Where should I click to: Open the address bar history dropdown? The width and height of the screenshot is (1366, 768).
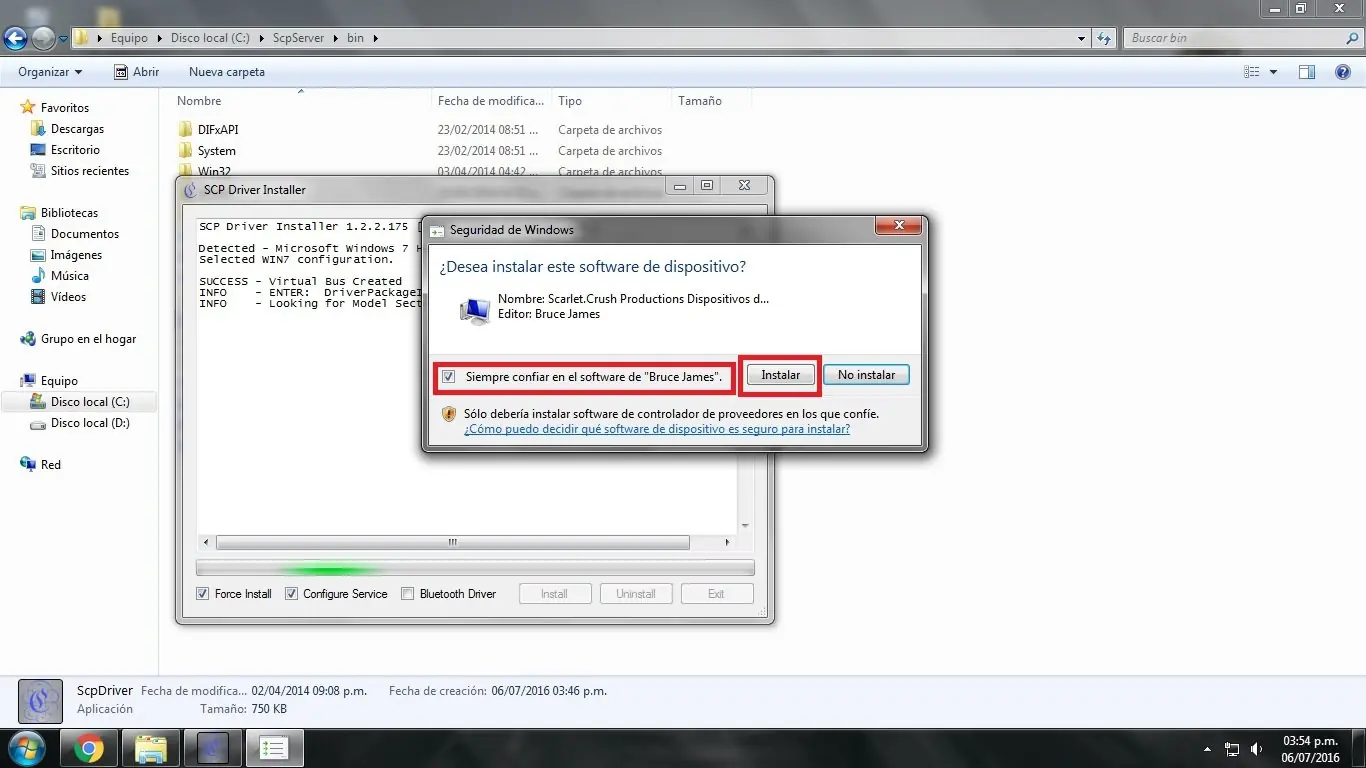pos(1082,38)
